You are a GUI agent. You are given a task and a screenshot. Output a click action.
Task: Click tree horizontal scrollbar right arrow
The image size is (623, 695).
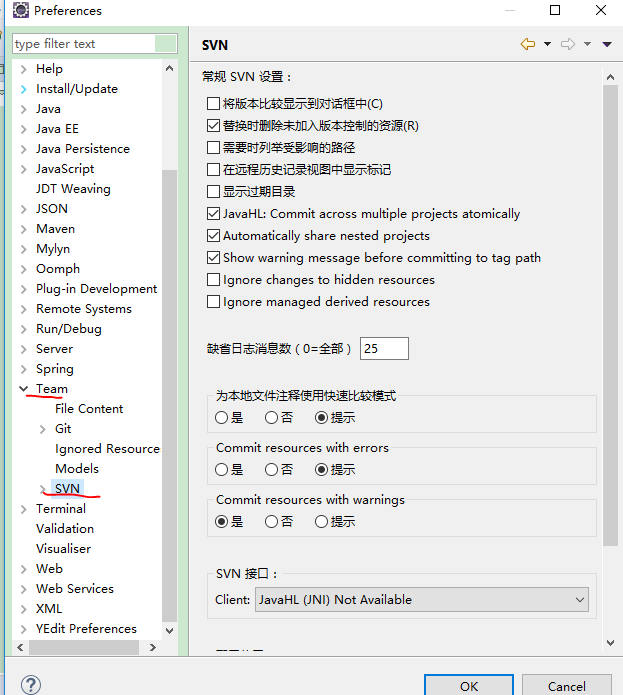click(153, 648)
